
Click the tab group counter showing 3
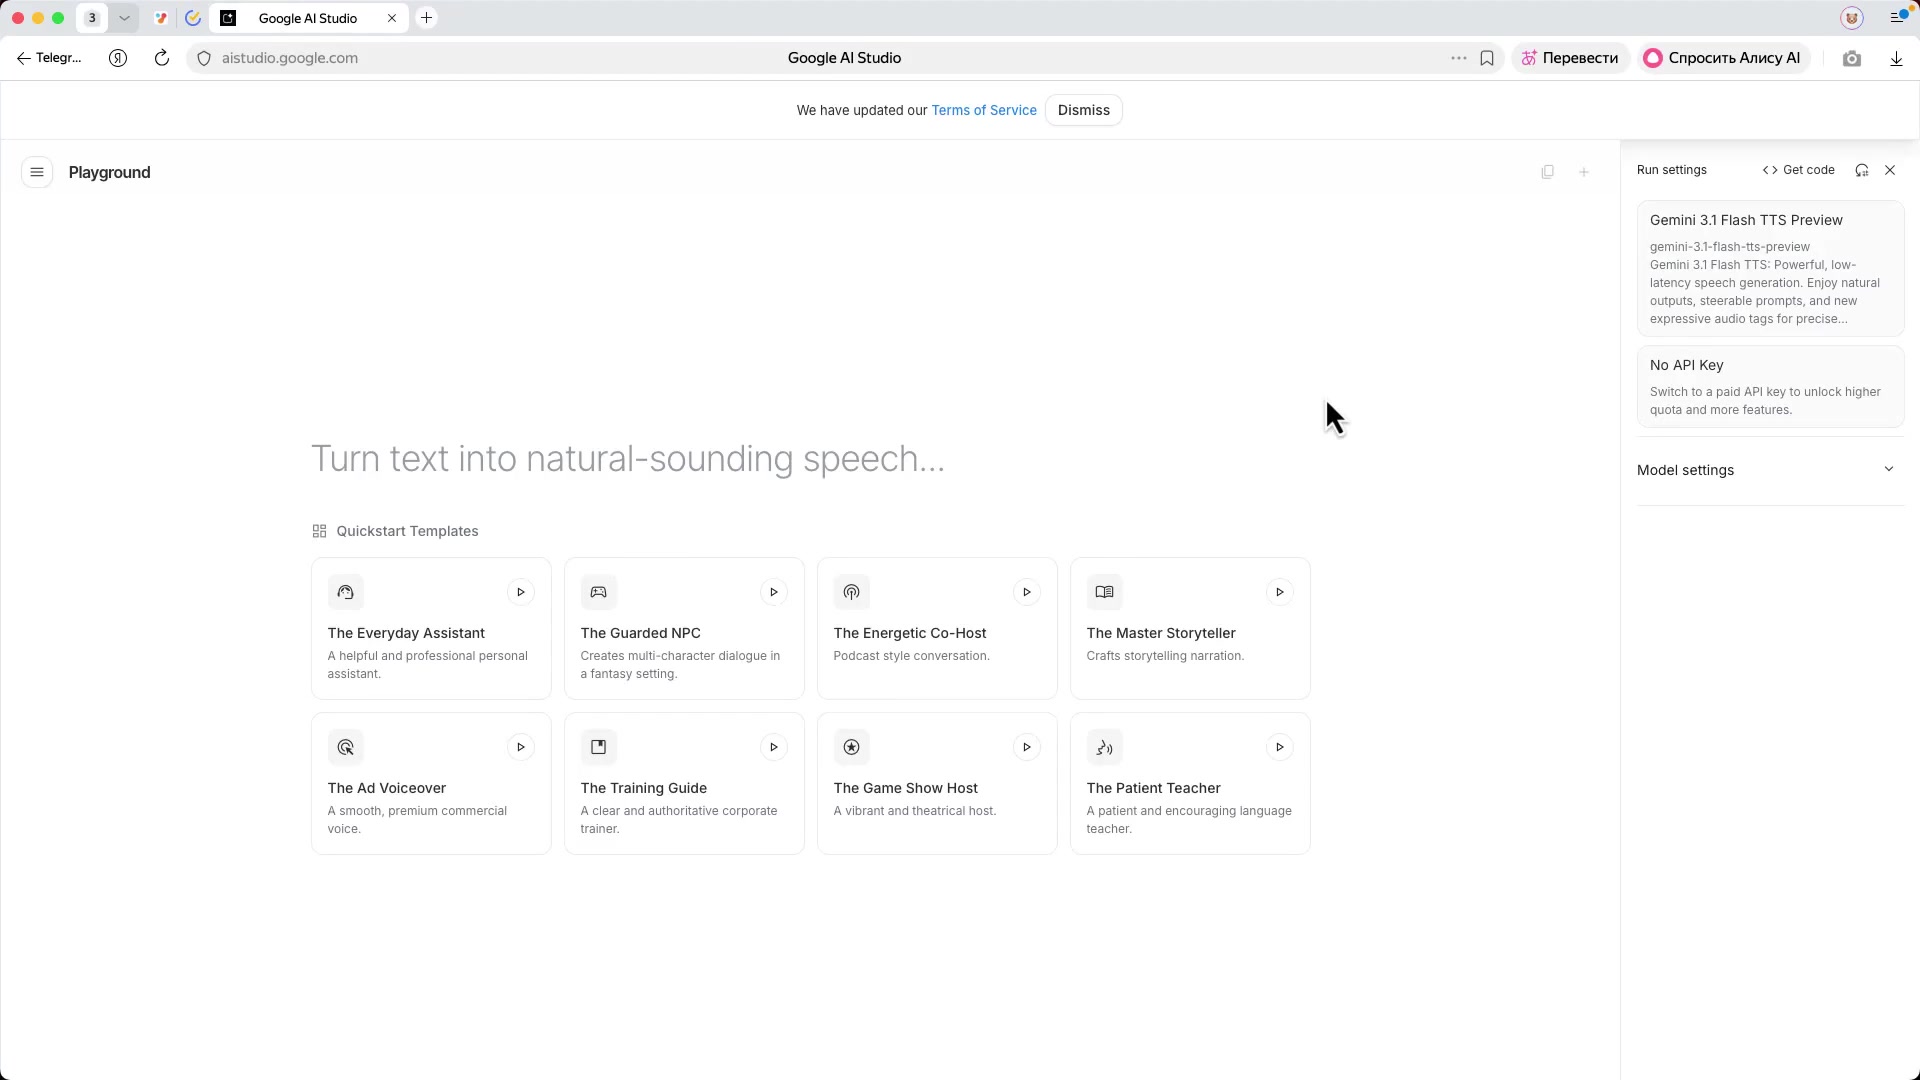(92, 18)
